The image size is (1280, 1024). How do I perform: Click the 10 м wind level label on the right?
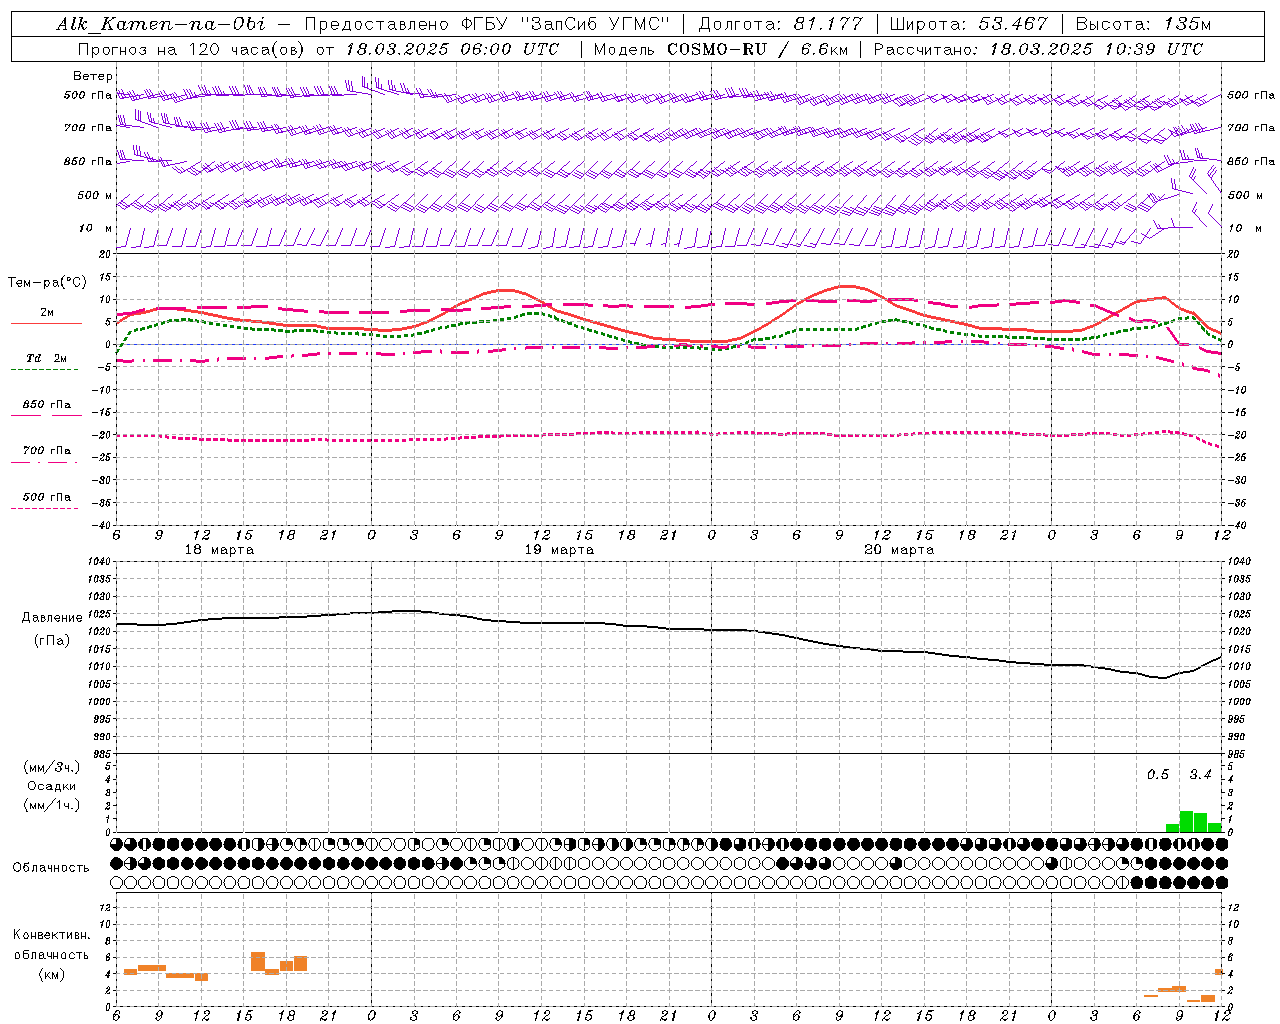[1244, 228]
